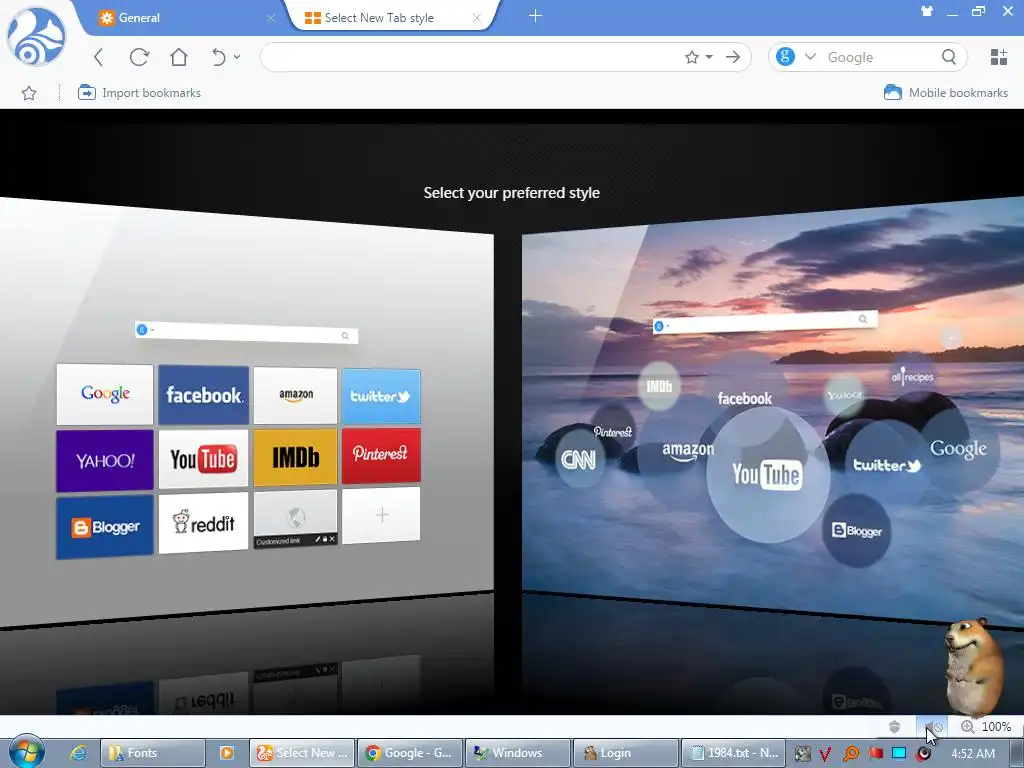
Task: Click the ad block shield status icon
Action: [895, 727]
